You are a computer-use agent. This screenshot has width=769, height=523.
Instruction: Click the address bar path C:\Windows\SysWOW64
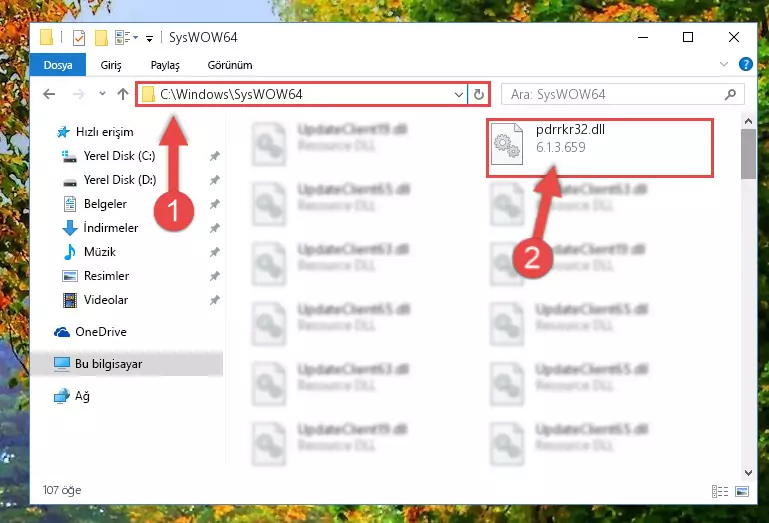click(231, 94)
